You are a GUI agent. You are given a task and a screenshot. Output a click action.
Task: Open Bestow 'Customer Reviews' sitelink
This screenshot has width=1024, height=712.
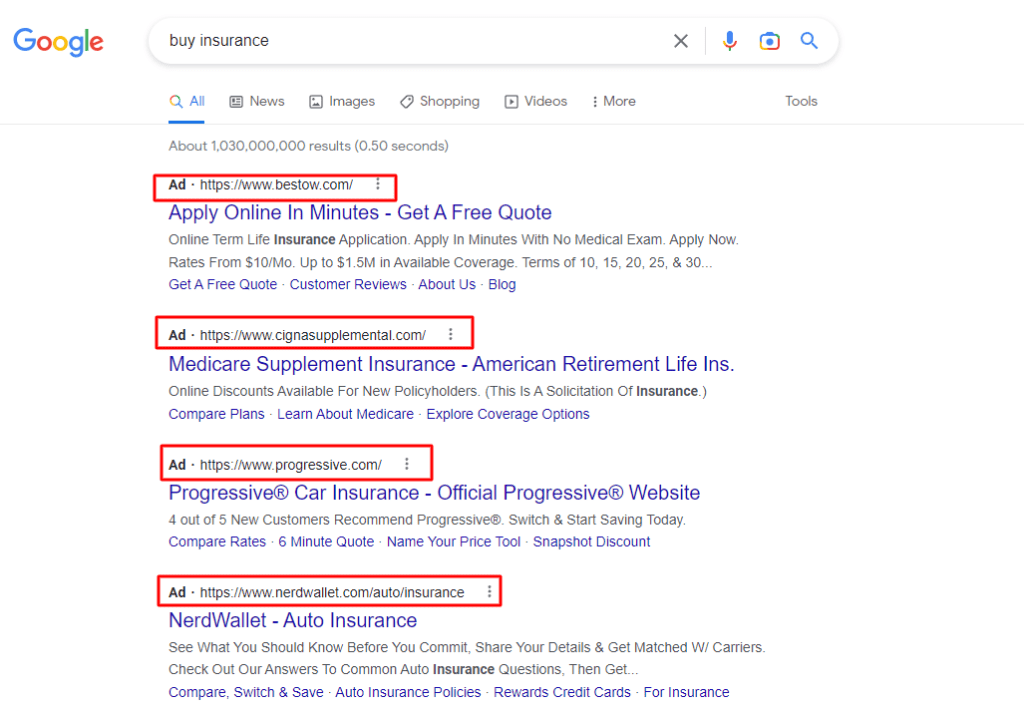tap(348, 284)
